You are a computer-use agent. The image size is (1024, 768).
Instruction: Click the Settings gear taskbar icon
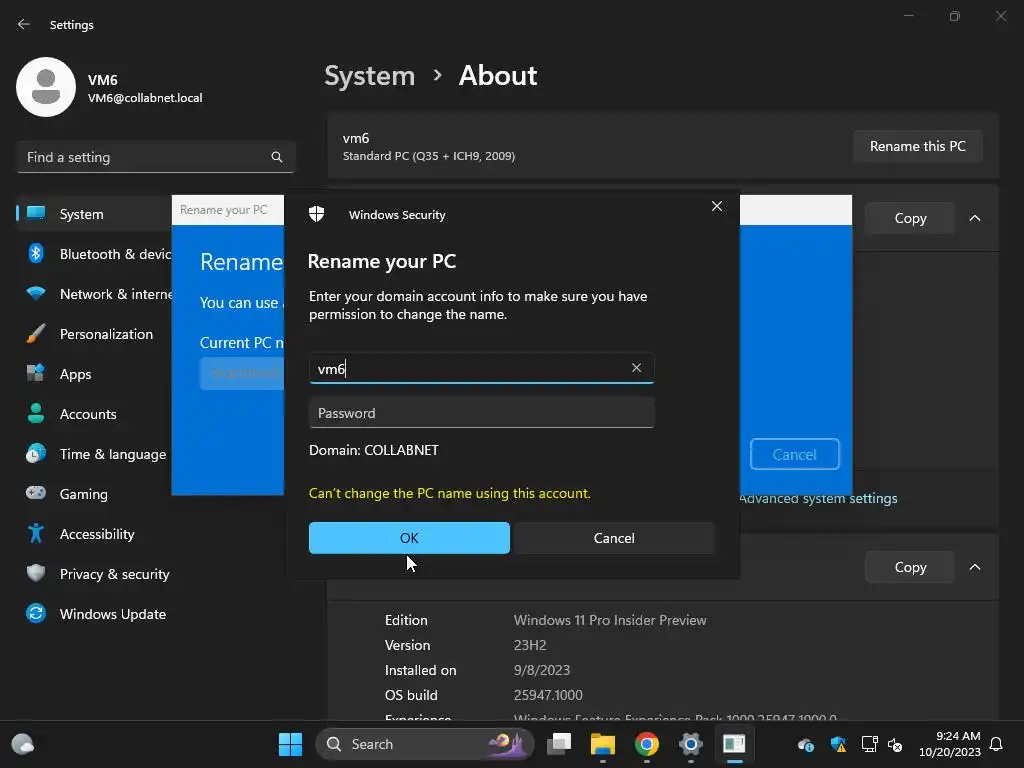(690, 744)
